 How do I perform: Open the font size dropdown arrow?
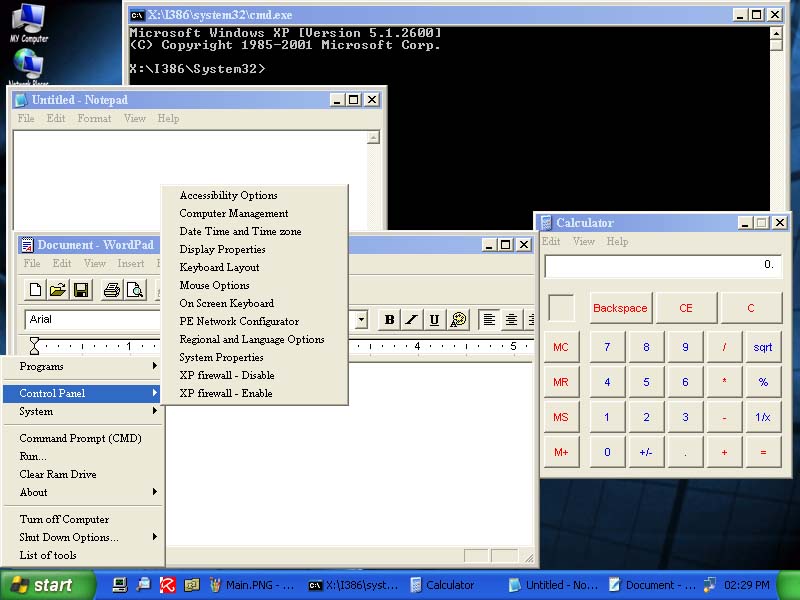coord(360,320)
